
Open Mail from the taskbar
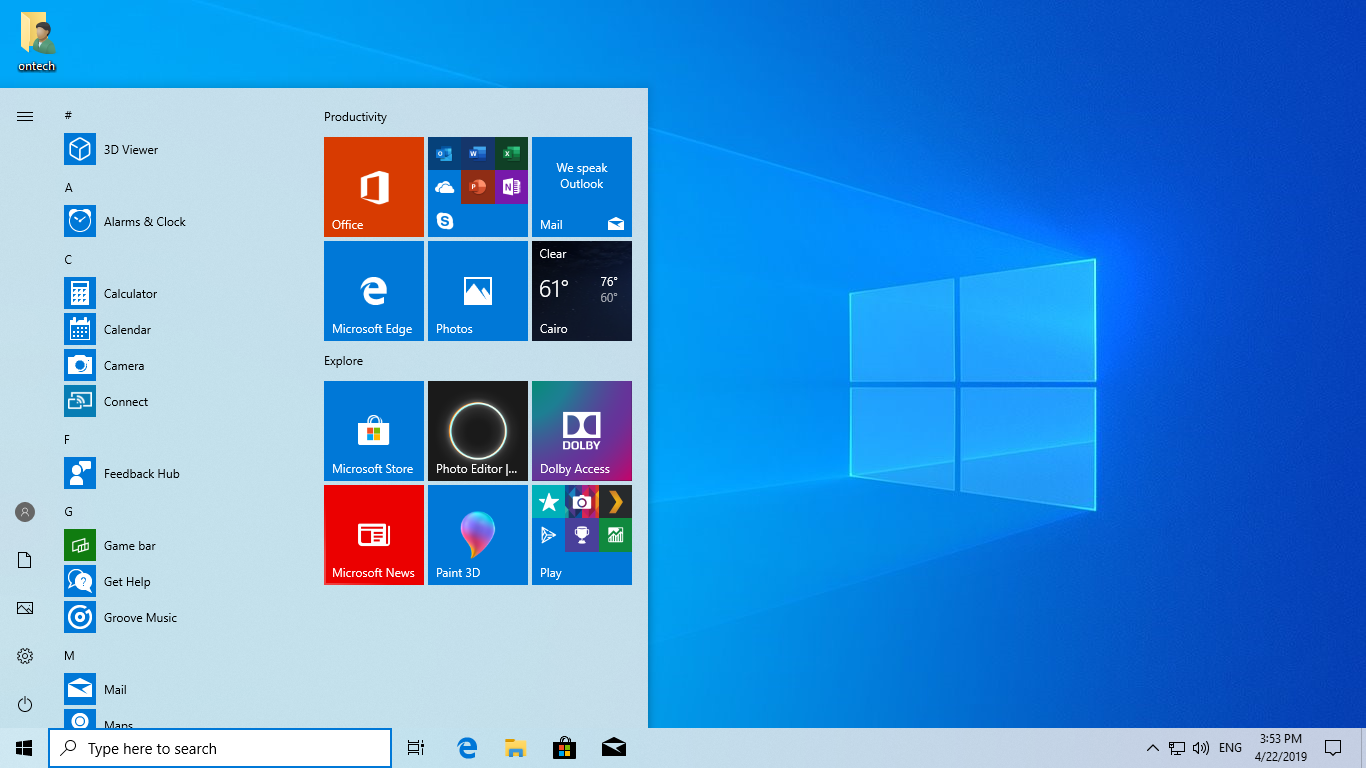(x=613, y=748)
